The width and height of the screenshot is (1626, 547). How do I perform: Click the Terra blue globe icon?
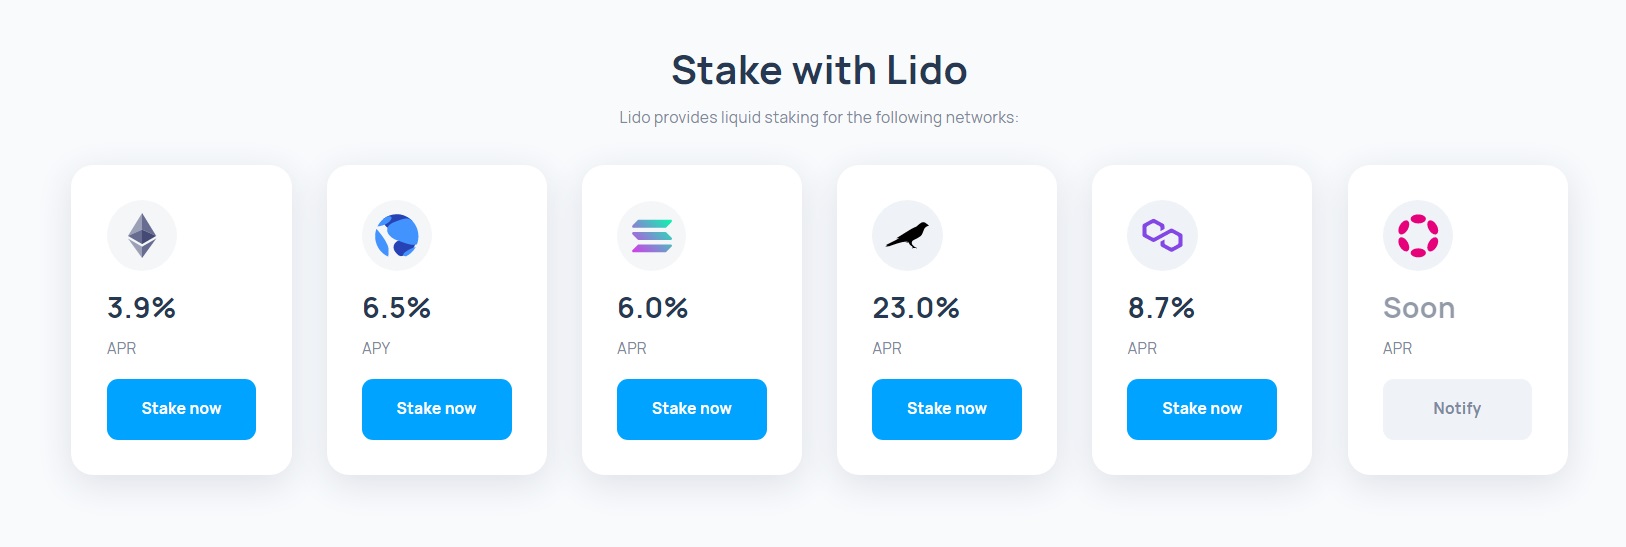(397, 236)
